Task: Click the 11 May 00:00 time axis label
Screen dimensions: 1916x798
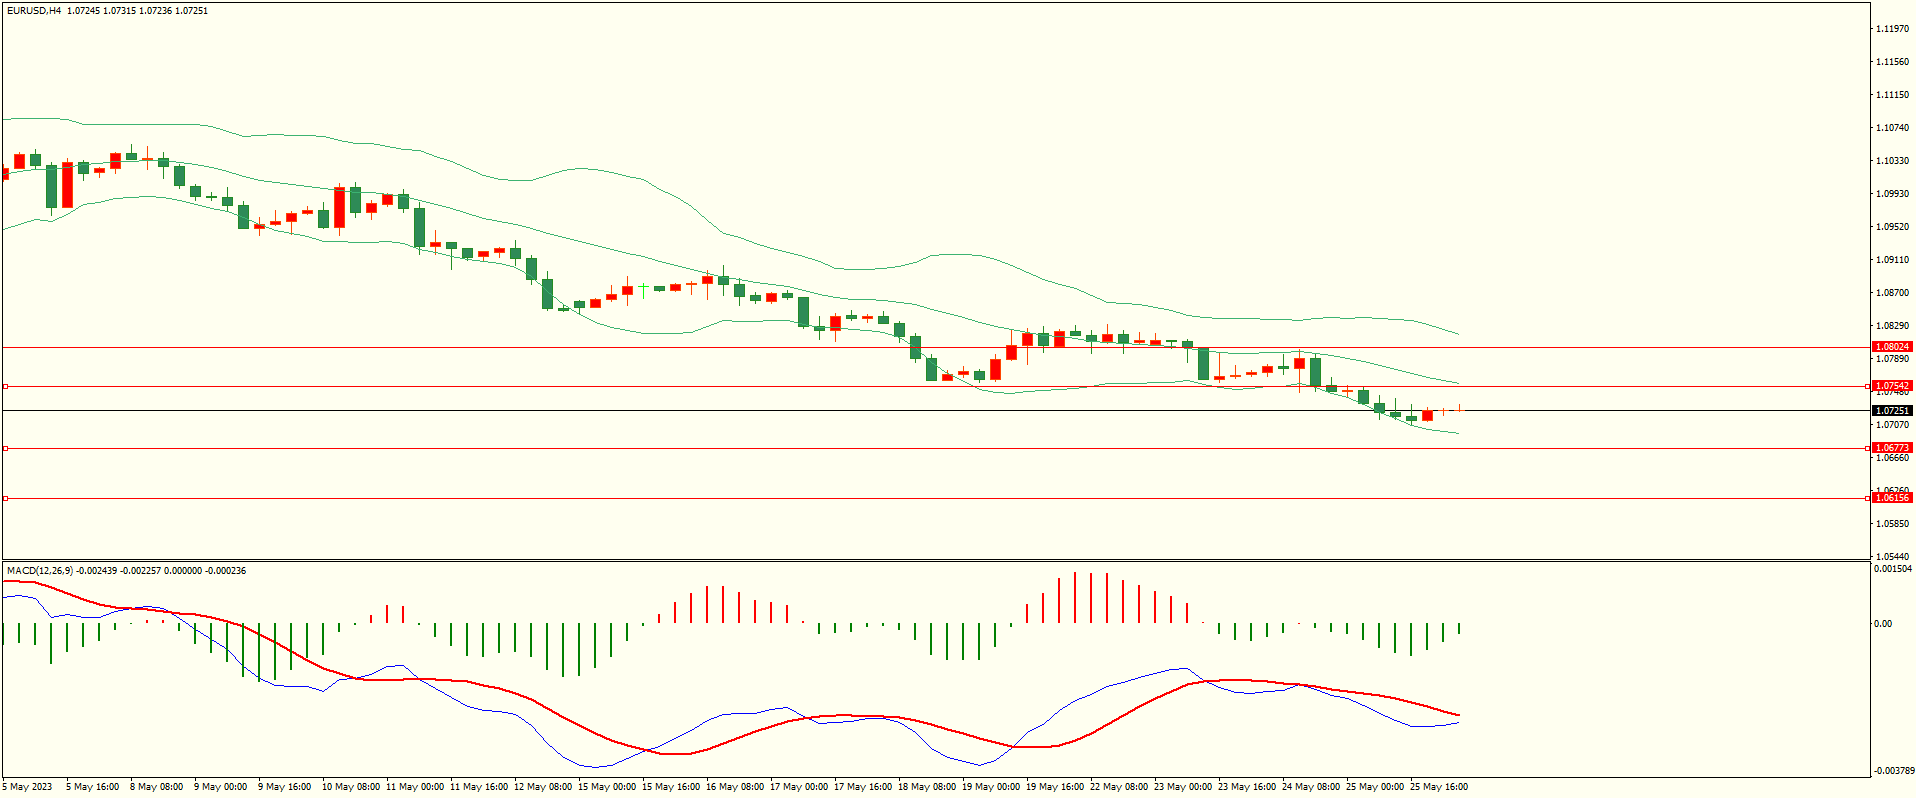Action: click(x=414, y=787)
